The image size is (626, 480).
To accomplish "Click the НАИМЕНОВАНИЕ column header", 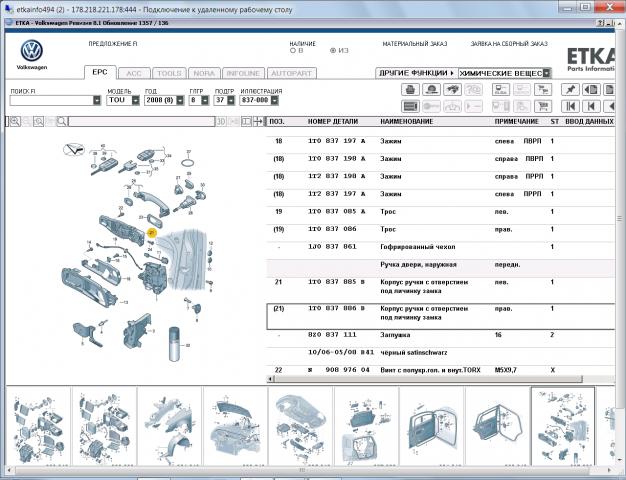I will coord(406,121).
